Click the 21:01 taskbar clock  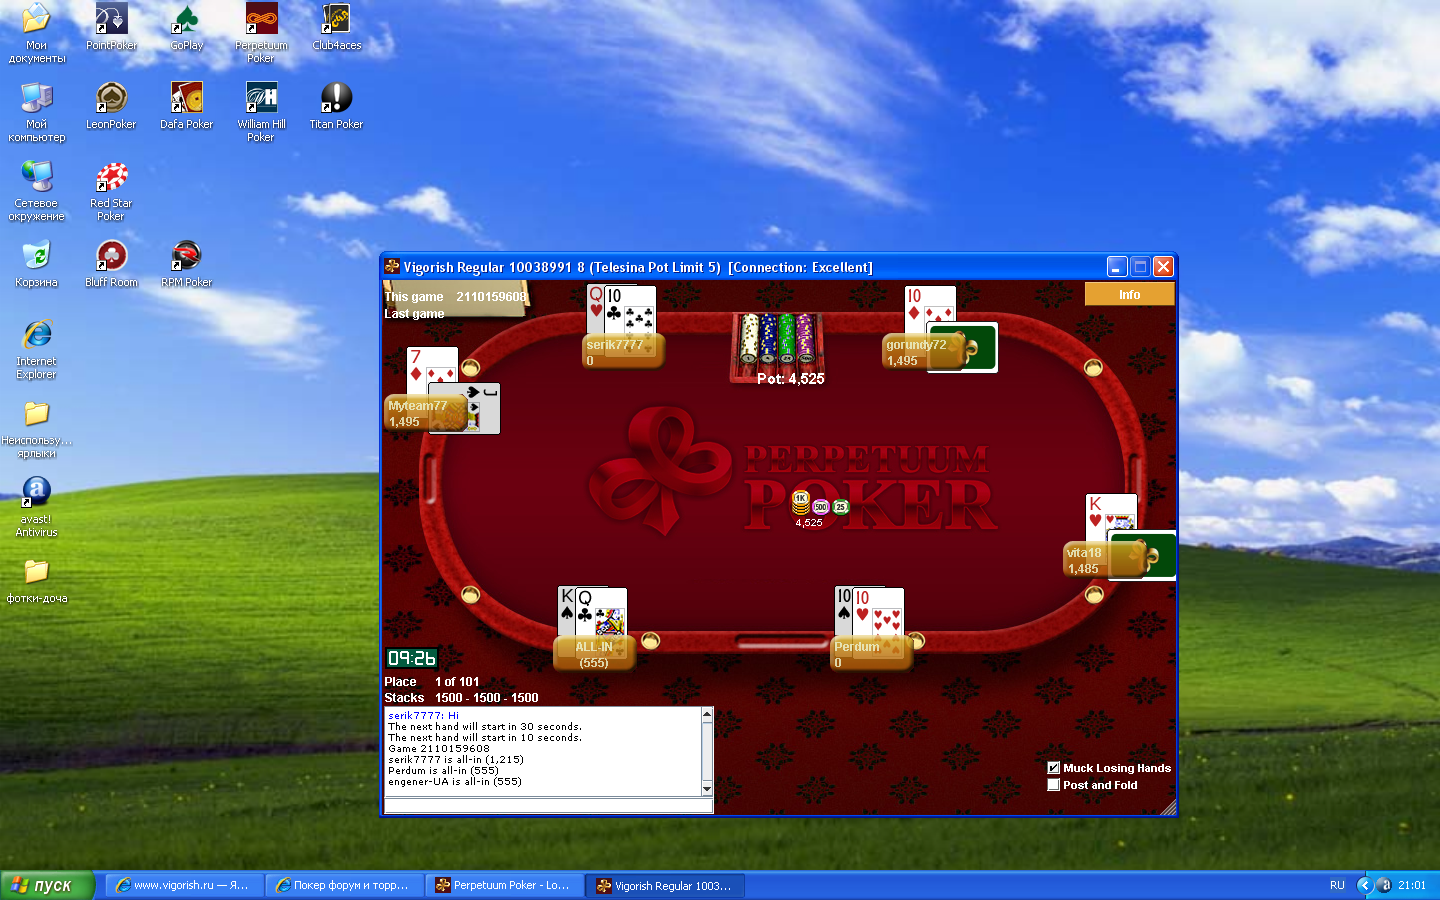pos(1412,885)
